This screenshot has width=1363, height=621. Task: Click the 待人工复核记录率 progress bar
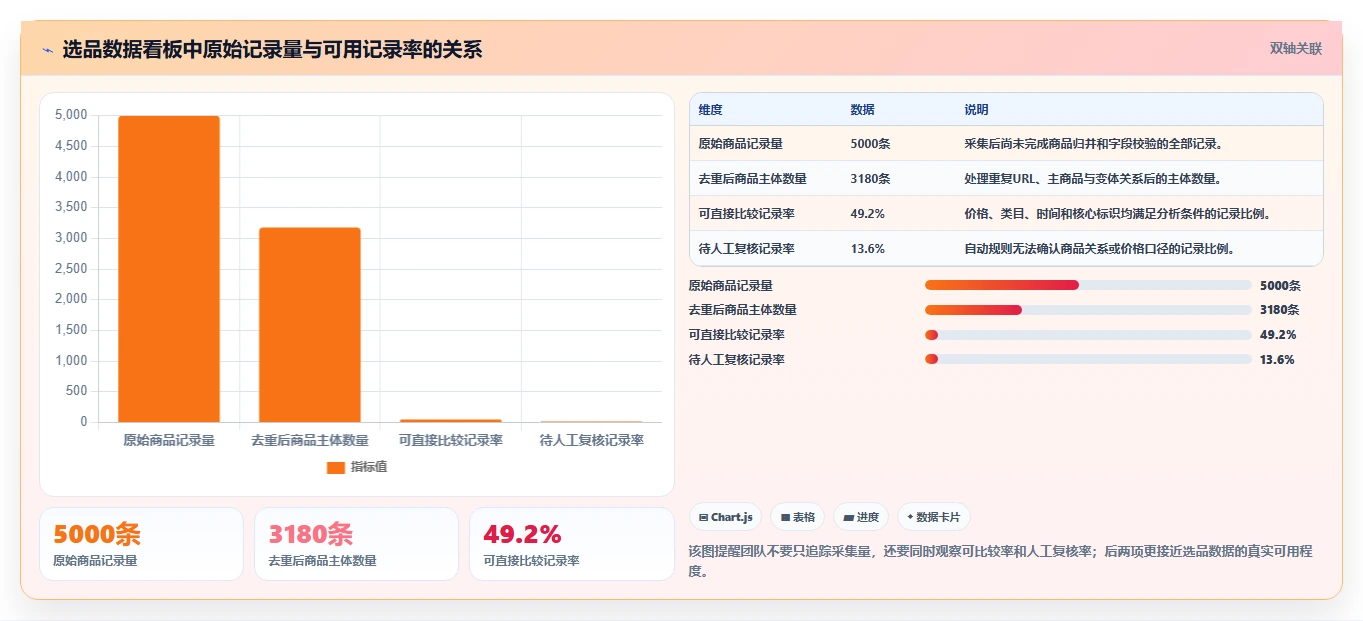[x=1088, y=359]
